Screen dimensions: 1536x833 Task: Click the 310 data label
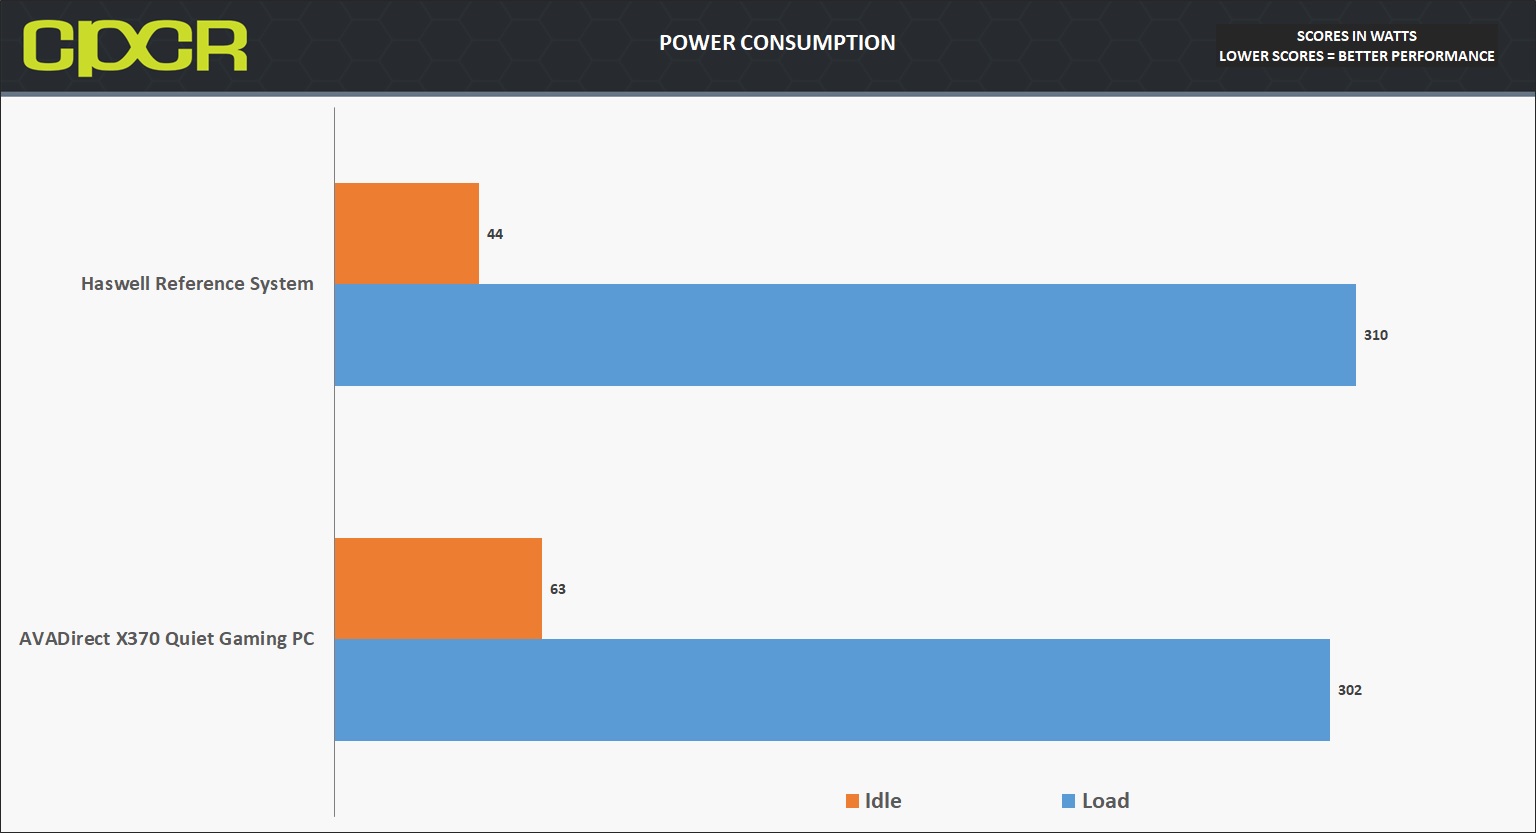click(1376, 335)
